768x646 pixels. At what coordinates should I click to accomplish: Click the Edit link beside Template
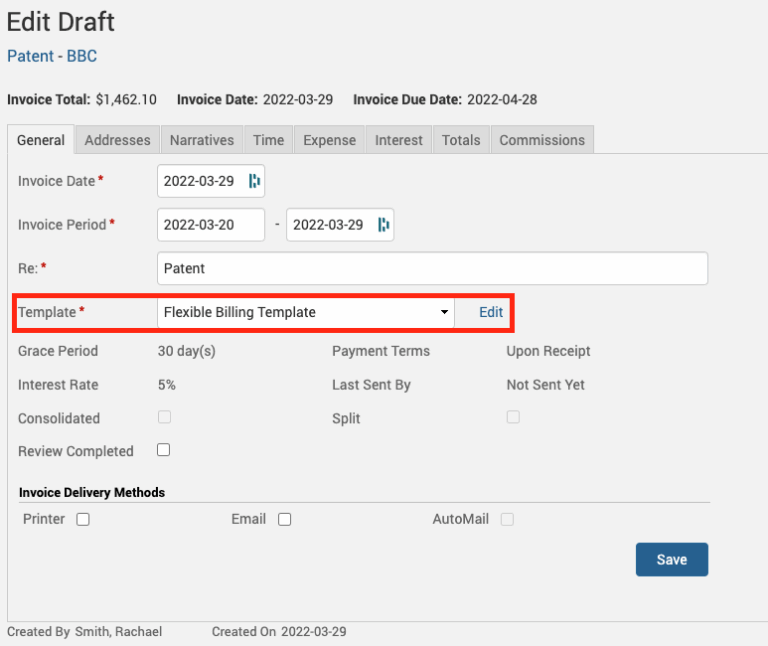point(491,312)
